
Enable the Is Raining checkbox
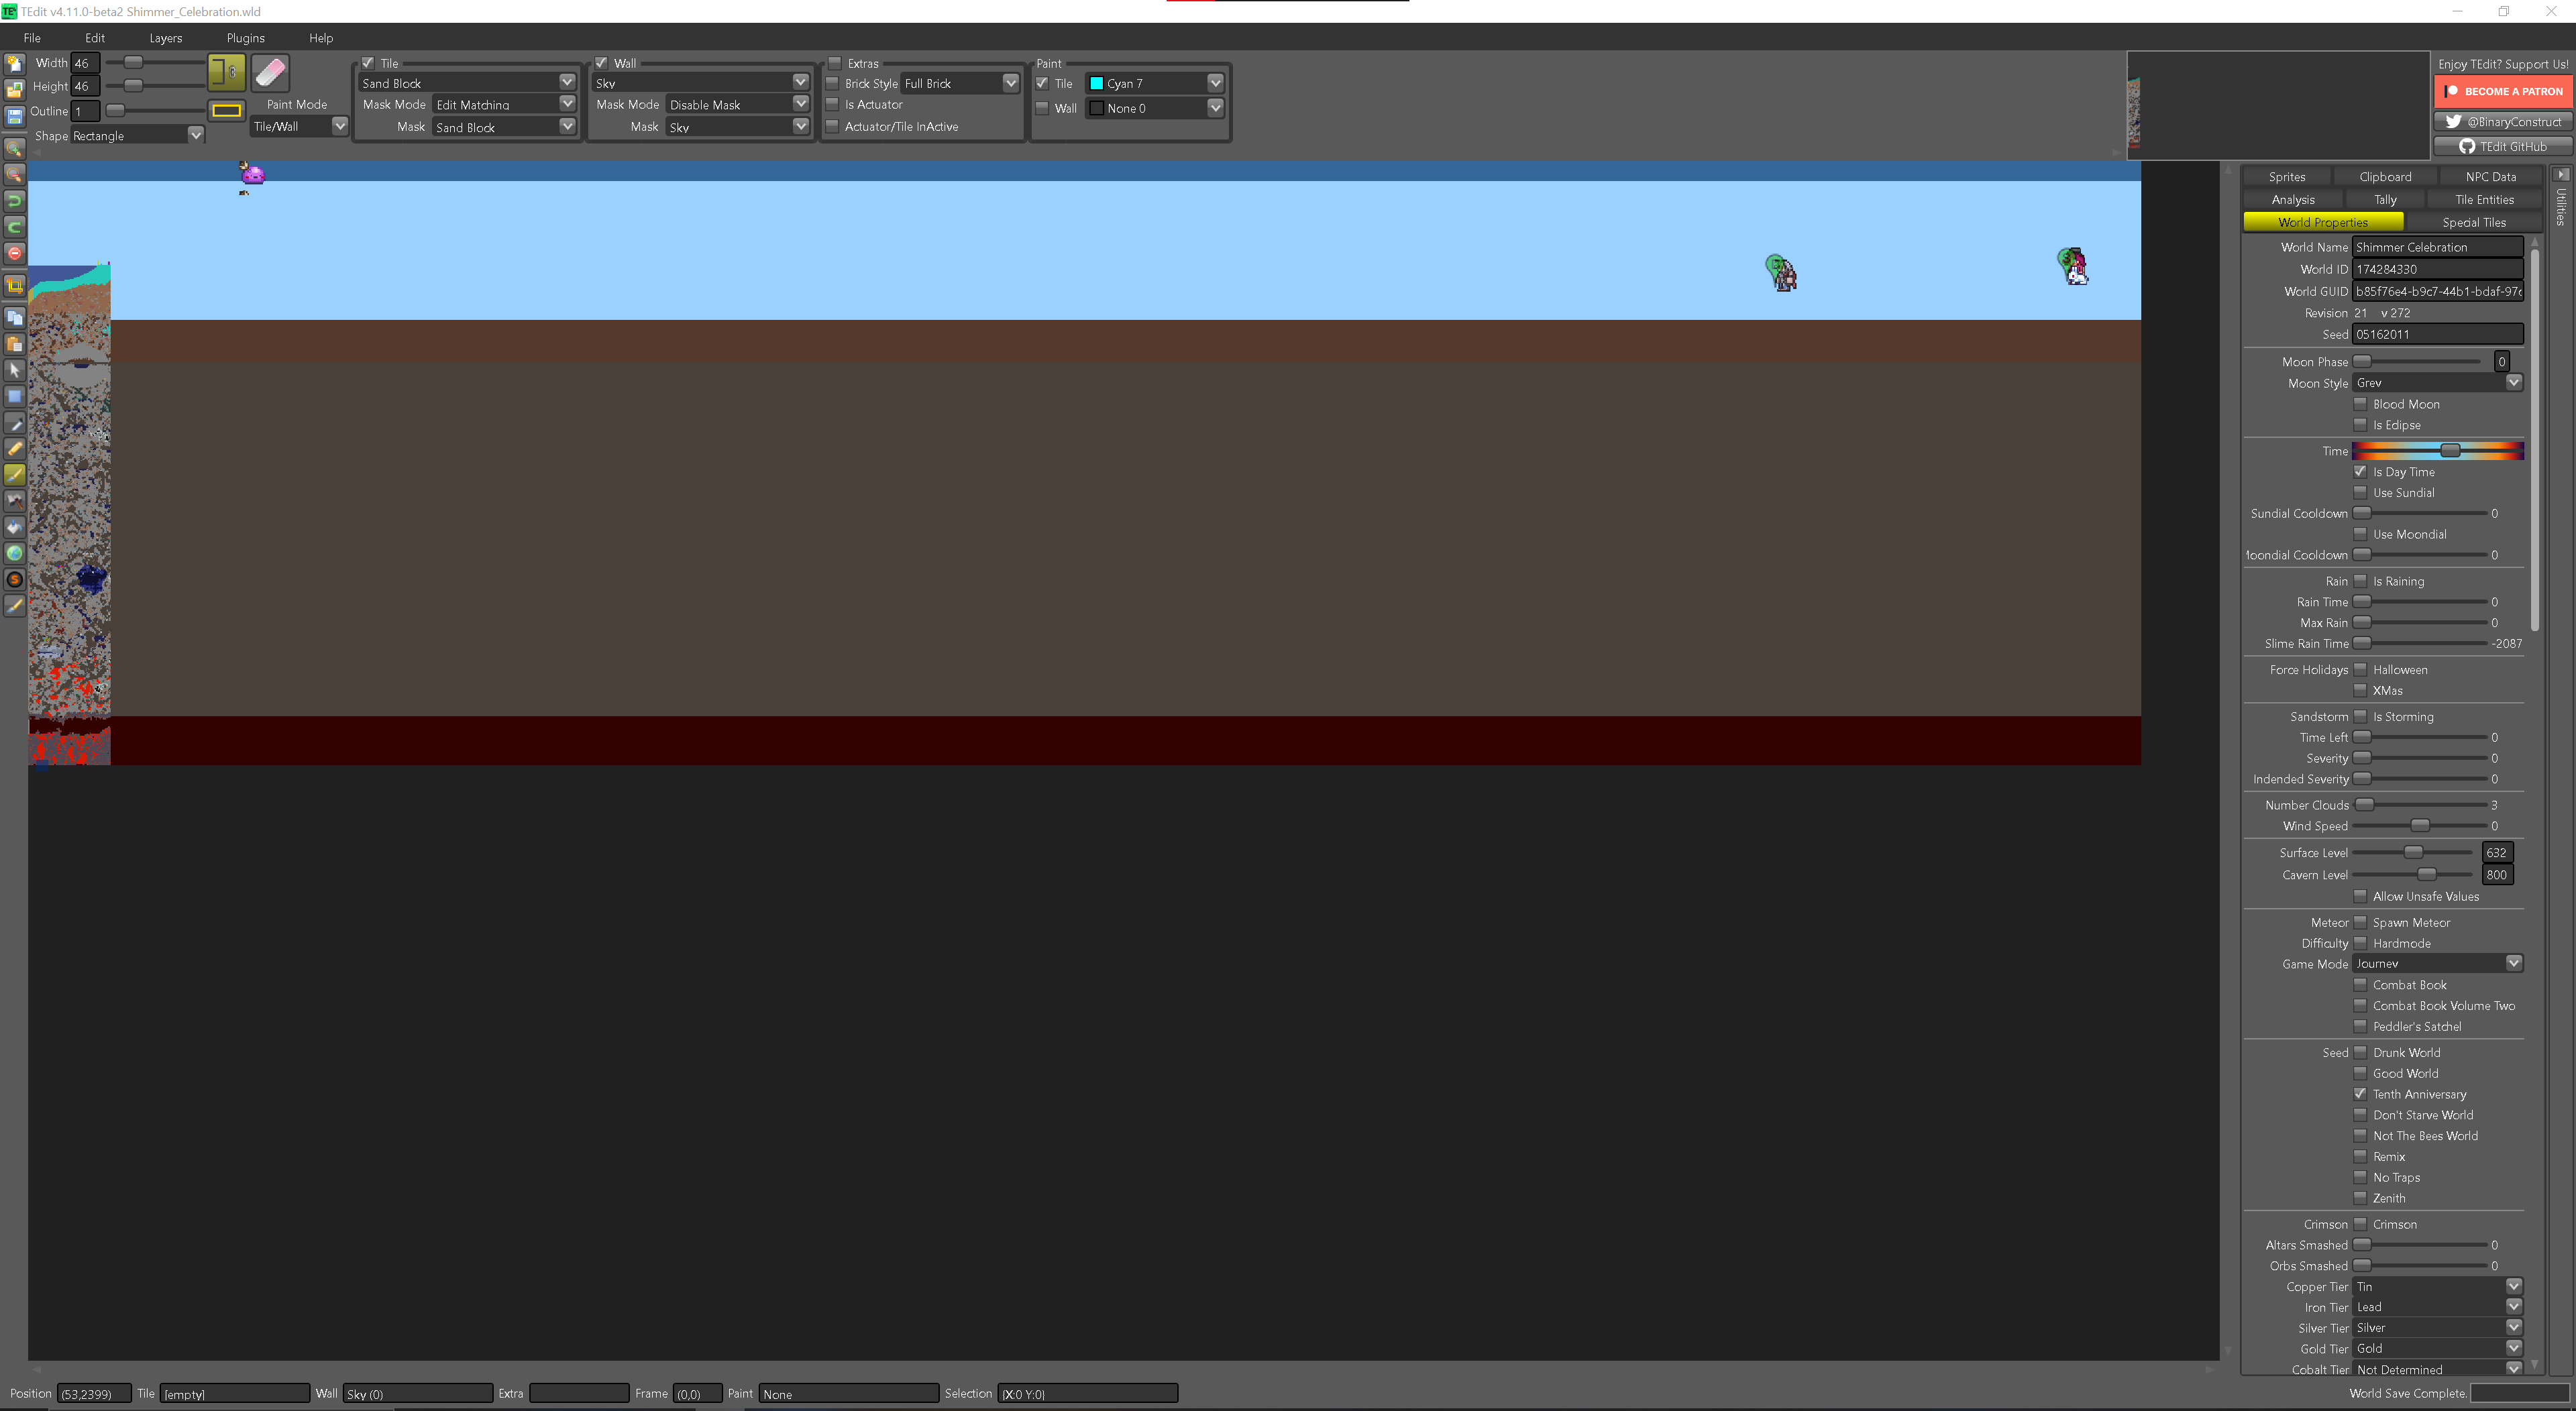click(2360, 581)
